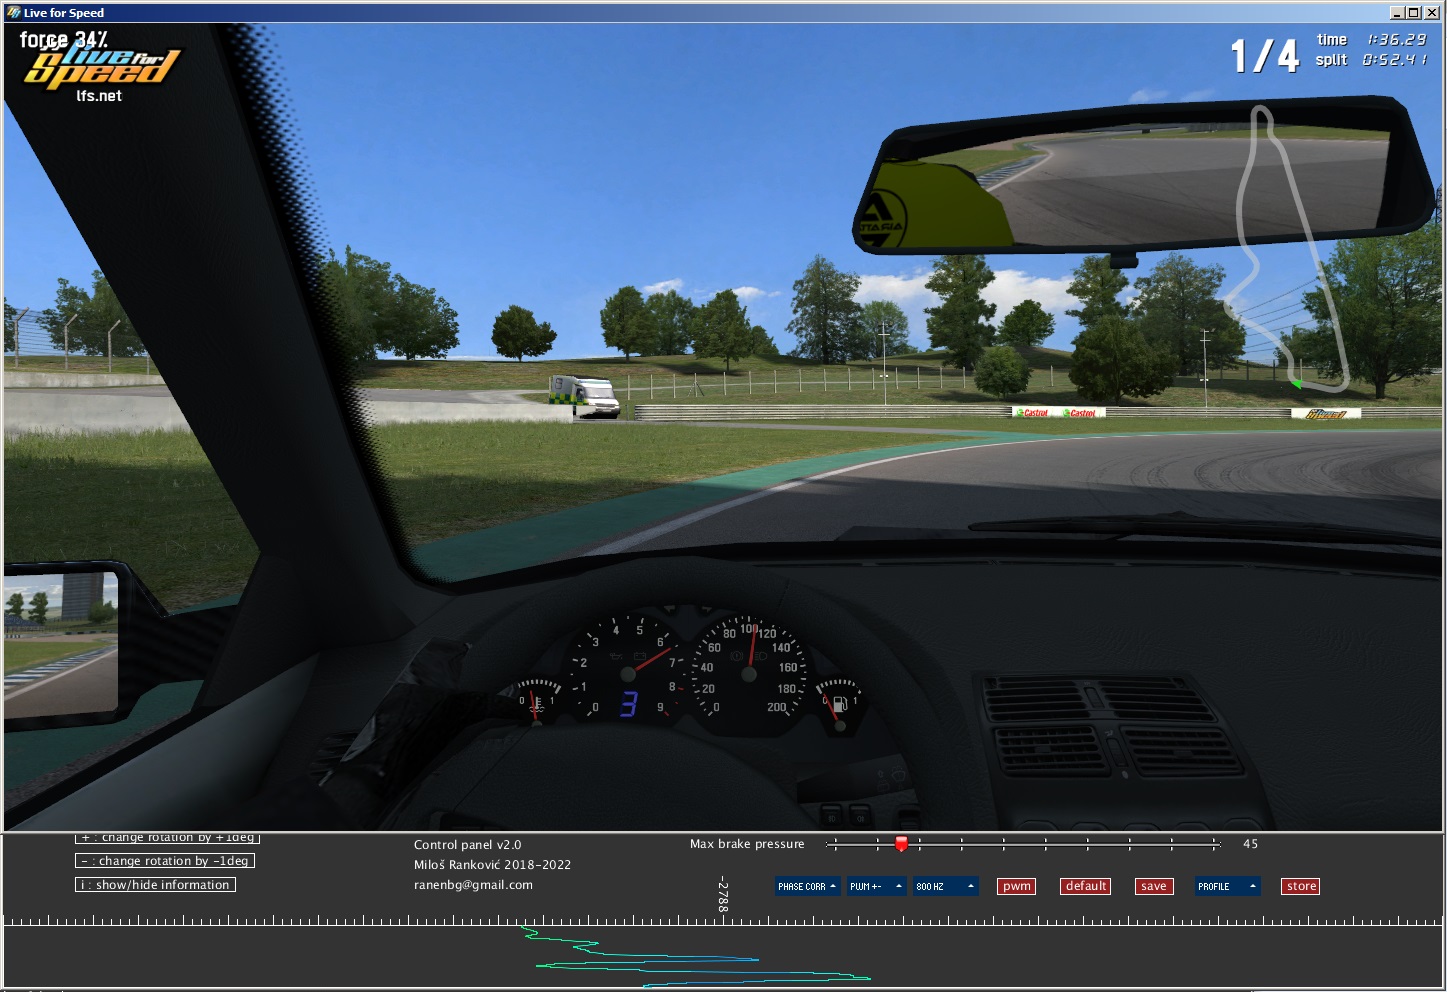Click the fuel pump icon on fuel gauge
Viewport: 1447px width, 992px height.
840,705
